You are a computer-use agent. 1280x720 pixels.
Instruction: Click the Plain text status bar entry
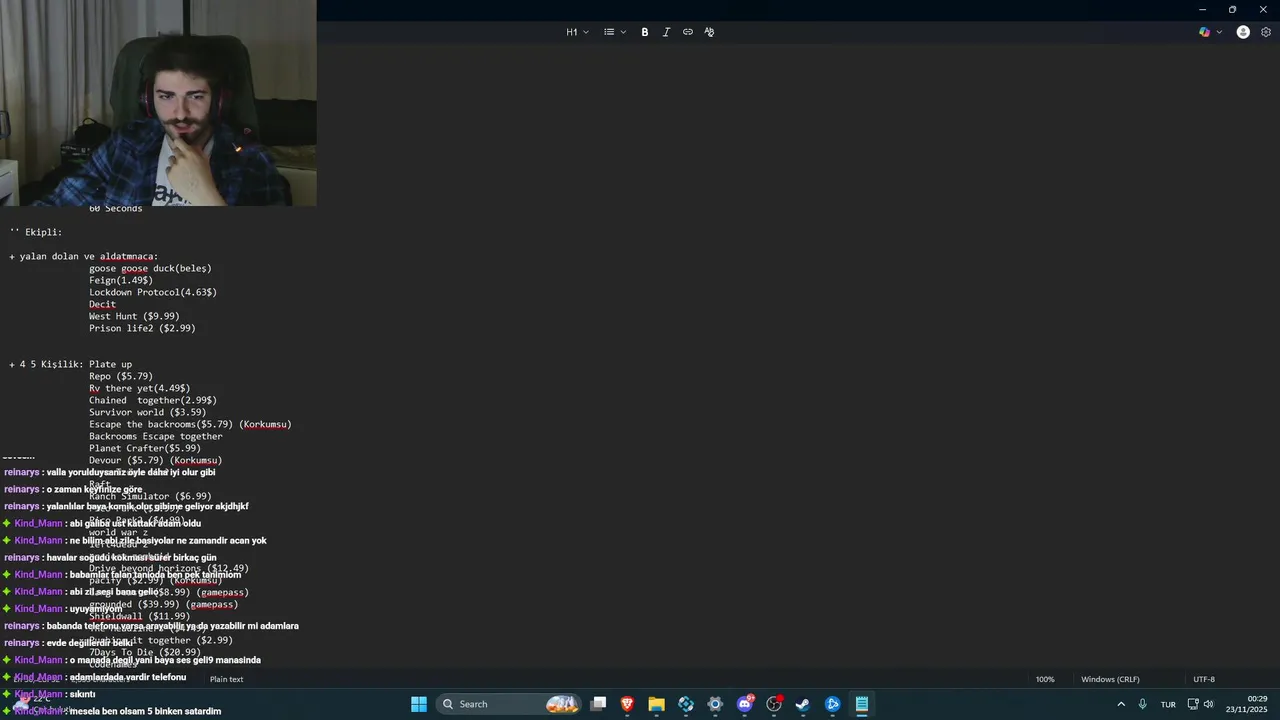(227, 679)
